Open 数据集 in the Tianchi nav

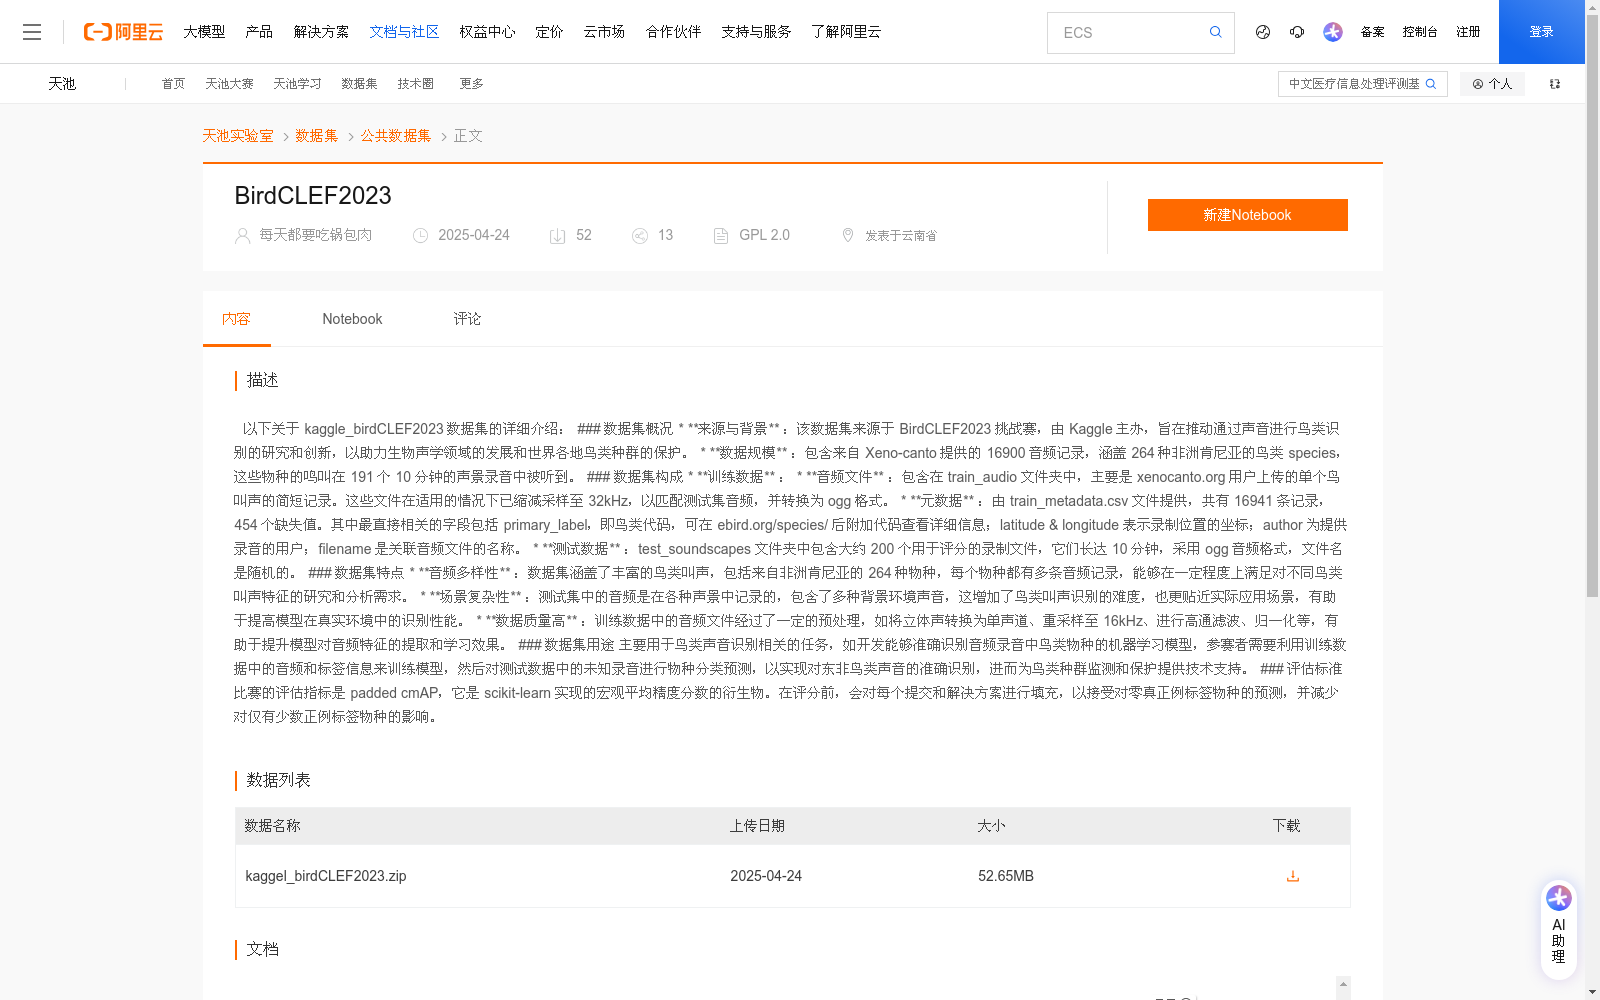click(x=359, y=84)
